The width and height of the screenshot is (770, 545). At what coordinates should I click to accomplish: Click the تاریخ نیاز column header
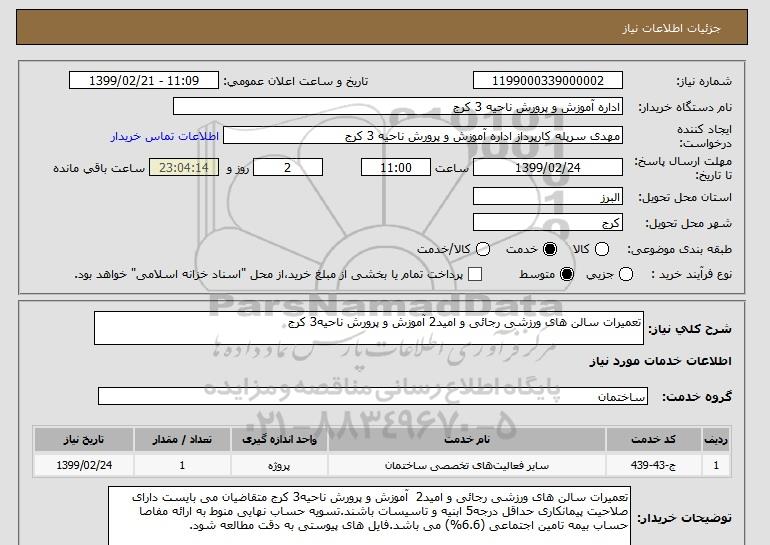84,439
